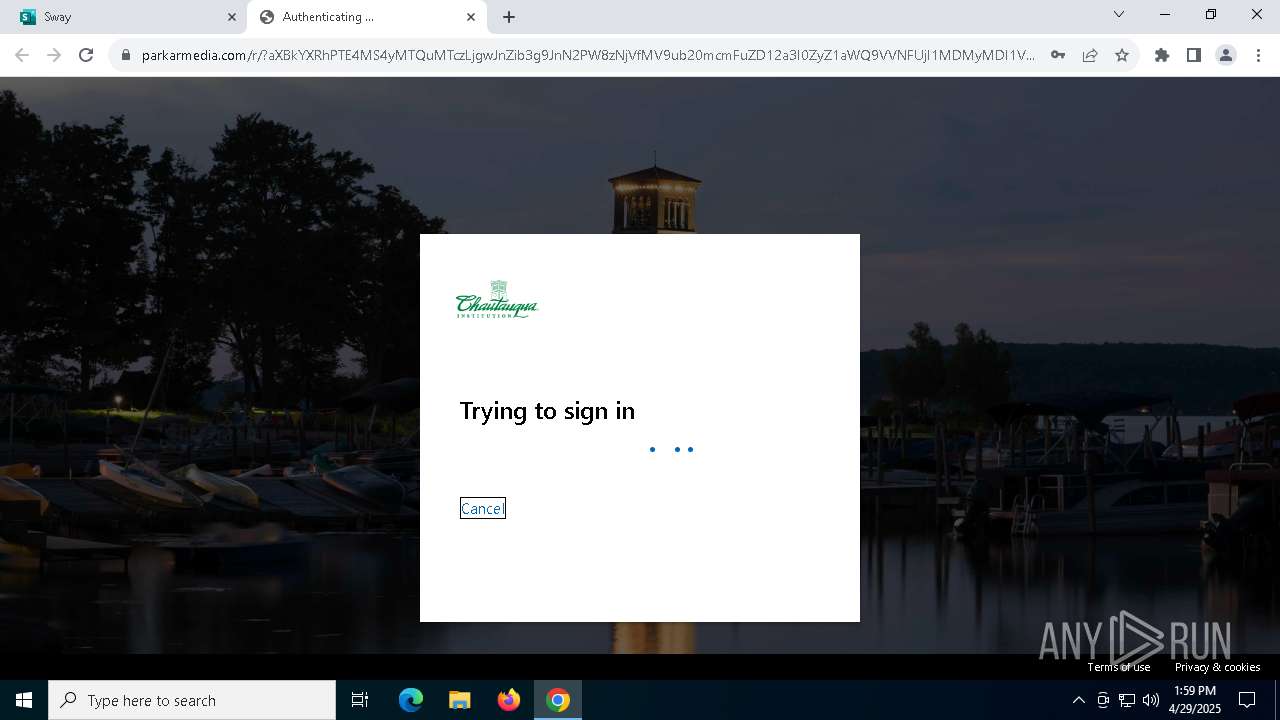The image size is (1280, 720).
Task: Restore down the Chrome window
Action: pyautogui.click(x=1211, y=15)
